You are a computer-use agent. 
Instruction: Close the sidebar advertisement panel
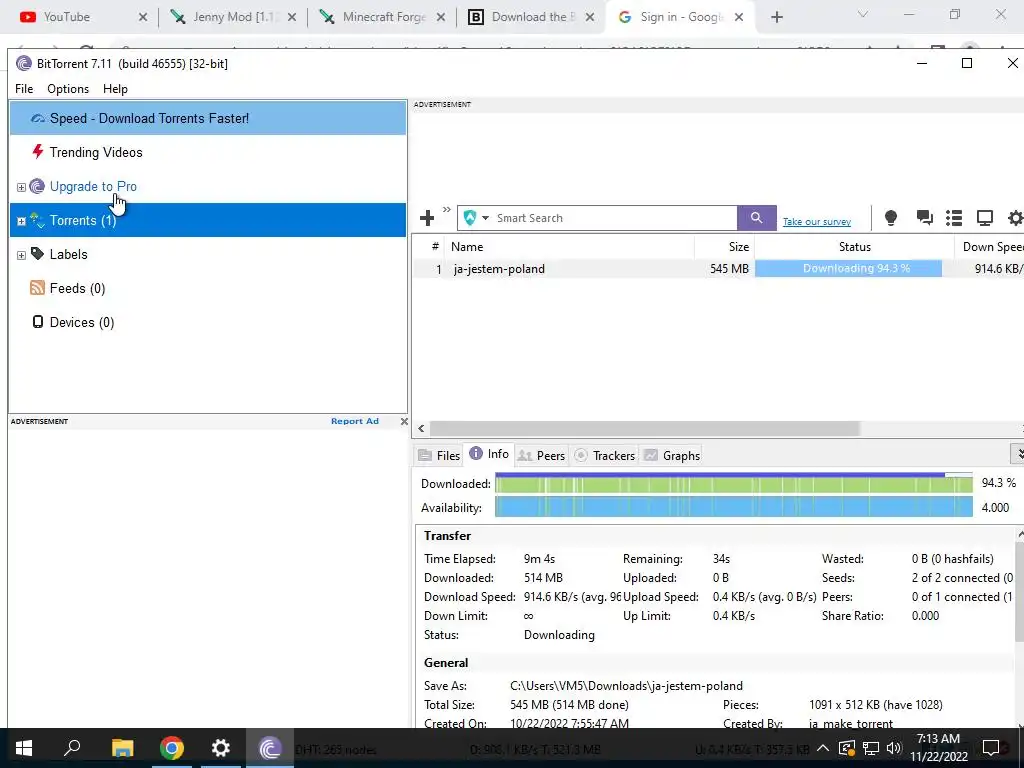click(404, 421)
